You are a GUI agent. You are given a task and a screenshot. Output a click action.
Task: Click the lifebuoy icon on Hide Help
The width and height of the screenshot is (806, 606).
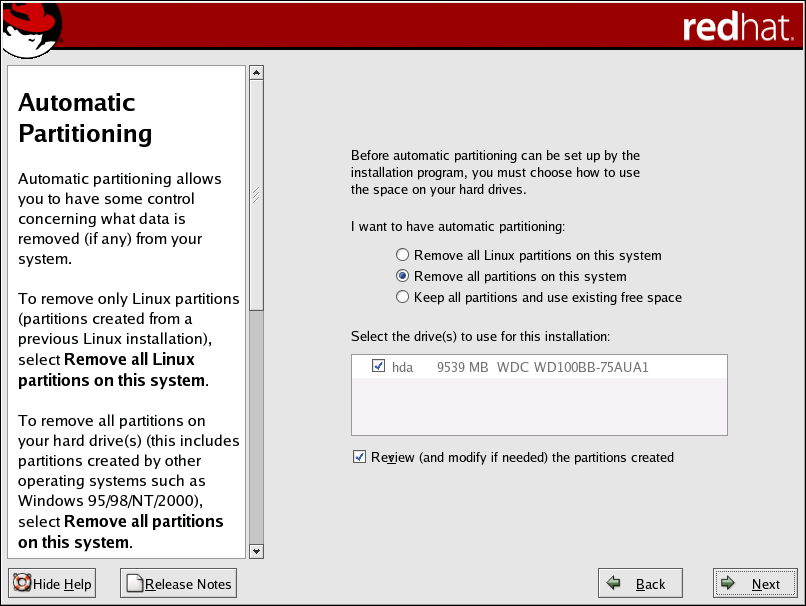[22, 584]
